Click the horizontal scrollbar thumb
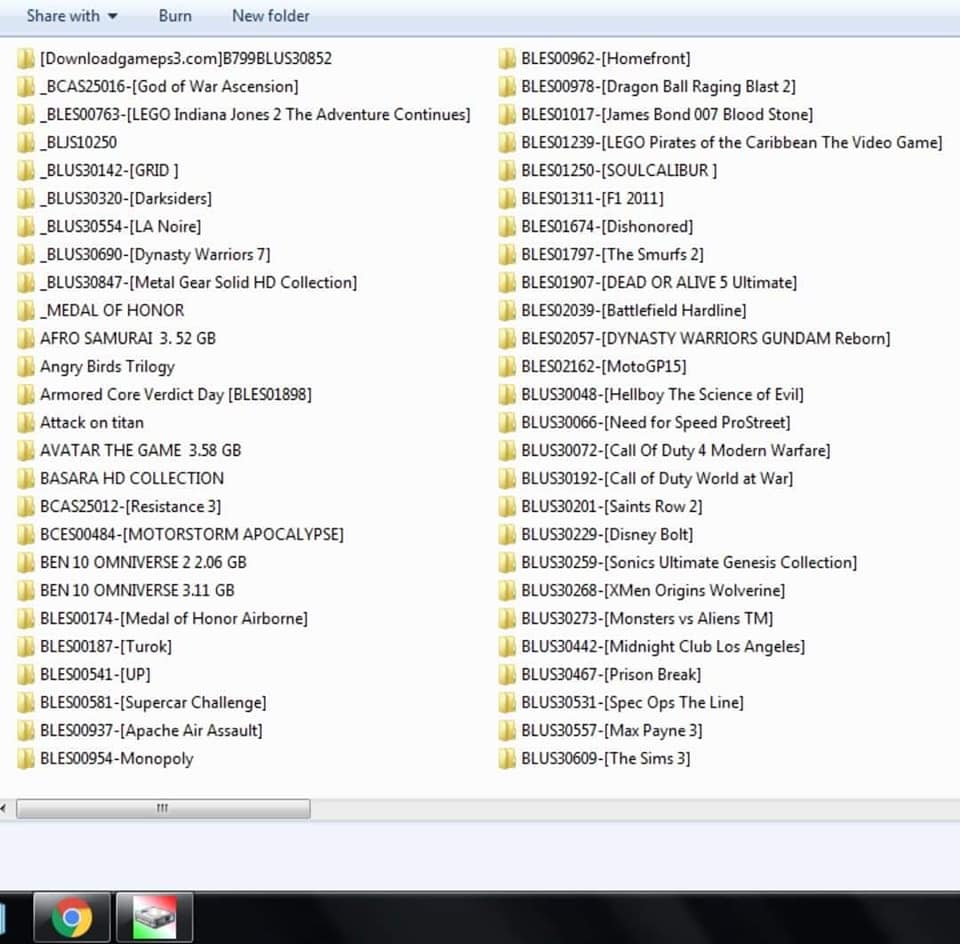Image resolution: width=960 pixels, height=944 pixels. pos(163,809)
